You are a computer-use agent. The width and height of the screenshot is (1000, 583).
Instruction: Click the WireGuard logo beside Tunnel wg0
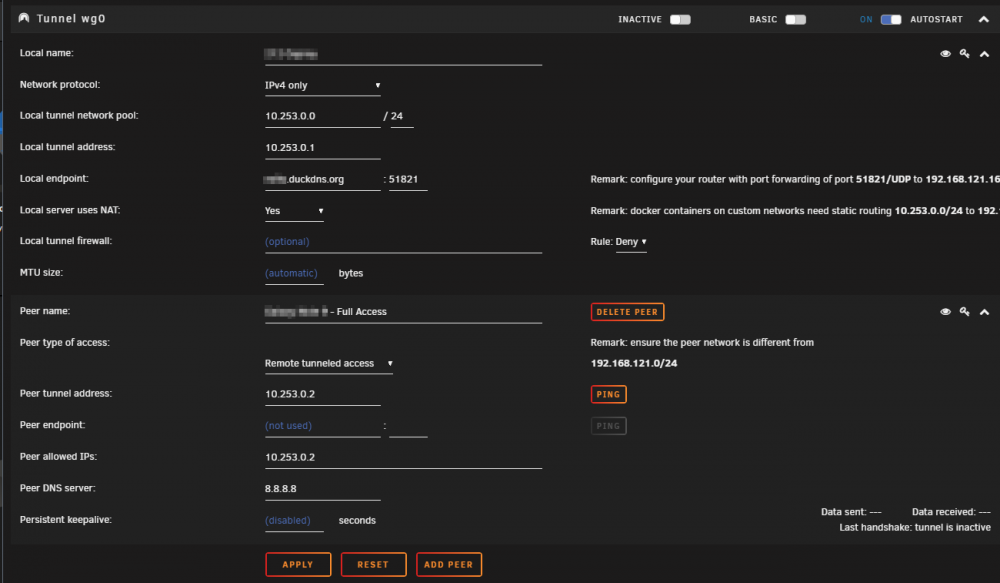click(x=24, y=18)
